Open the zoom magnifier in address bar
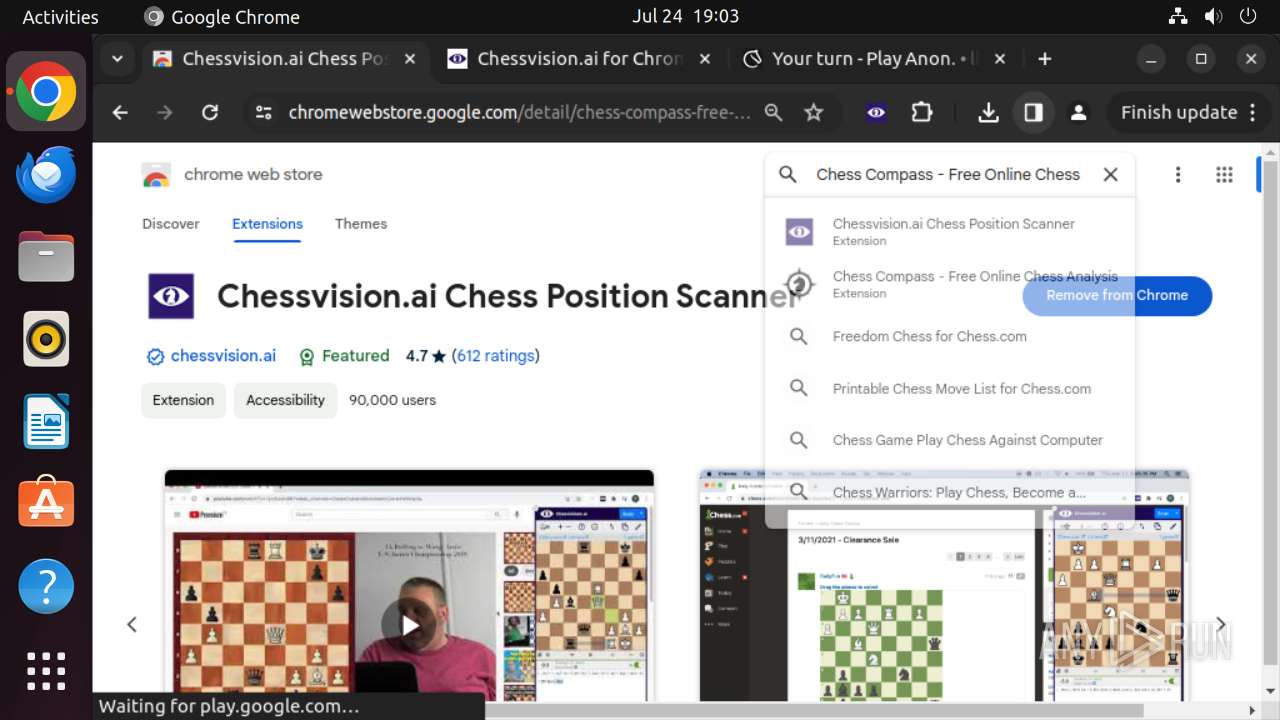 (773, 113)
